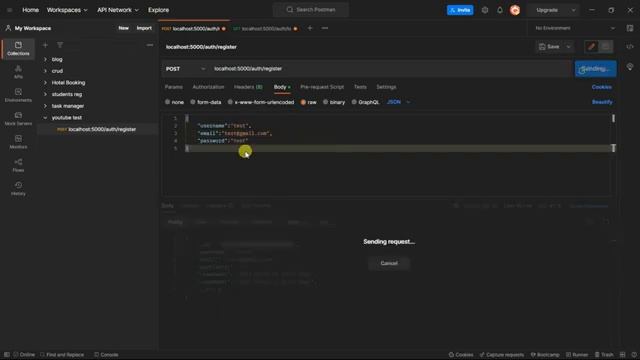This screenshot has height=360, width=640.
Task: Click the request URL input field
Action: pyautogui.click(x=391, y=69)
